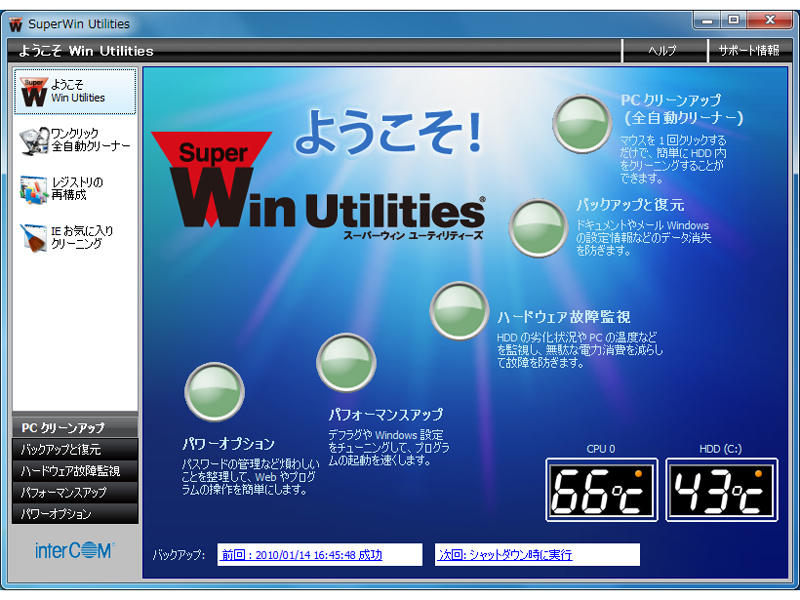Image resolution: width=800 pixels, height=600 pixels.
Task: Click the green orb above パワーオプション
Action: point(214,392)
